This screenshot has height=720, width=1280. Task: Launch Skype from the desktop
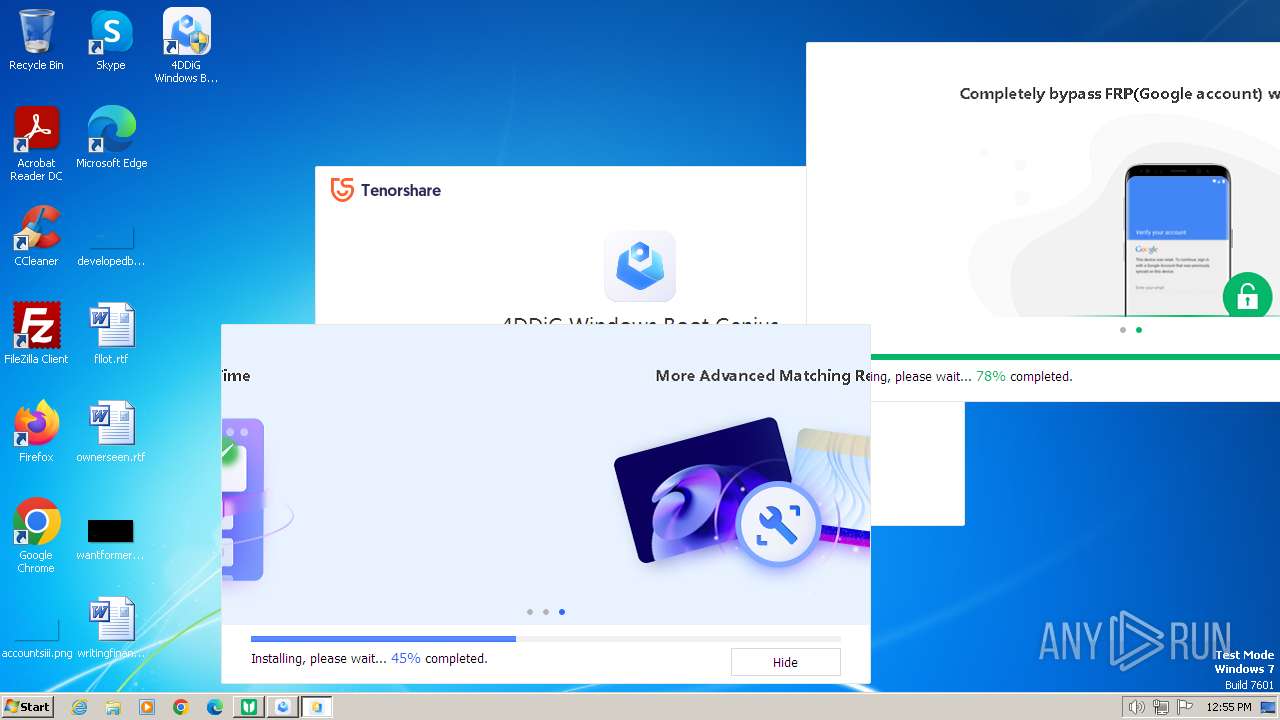tap(111, 40)
